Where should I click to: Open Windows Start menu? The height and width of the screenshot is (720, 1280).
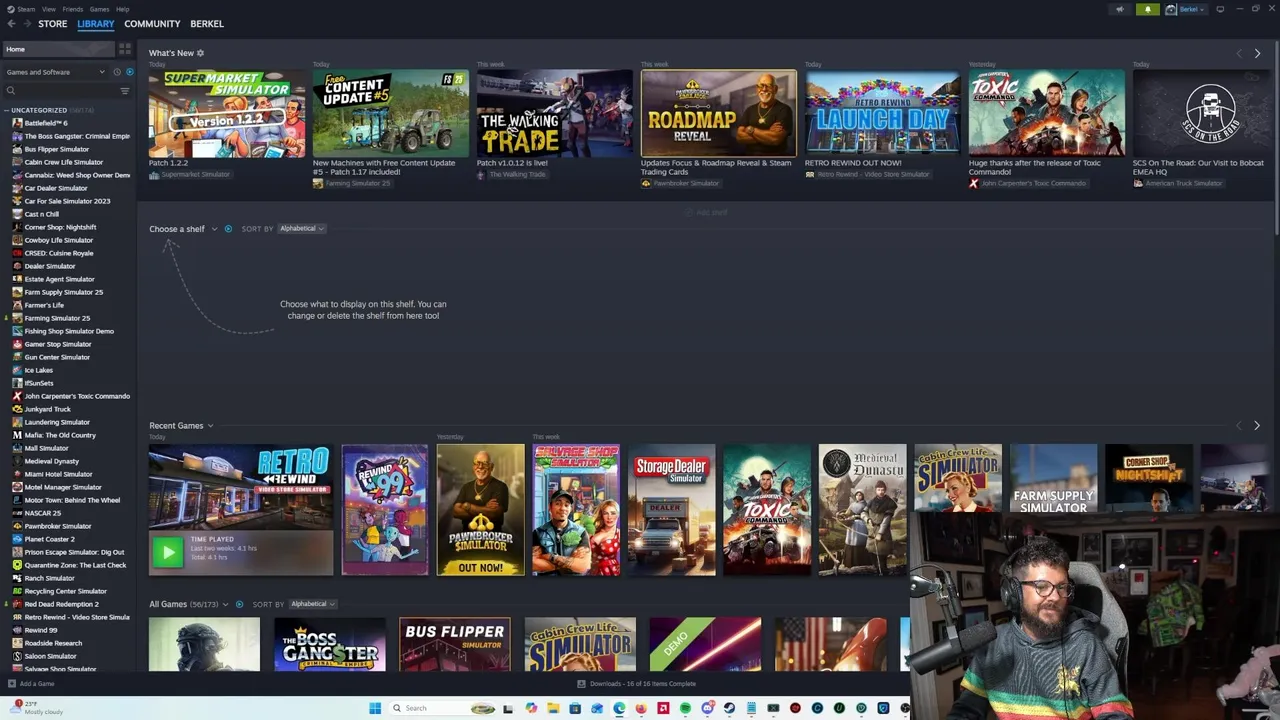[375, 708]
